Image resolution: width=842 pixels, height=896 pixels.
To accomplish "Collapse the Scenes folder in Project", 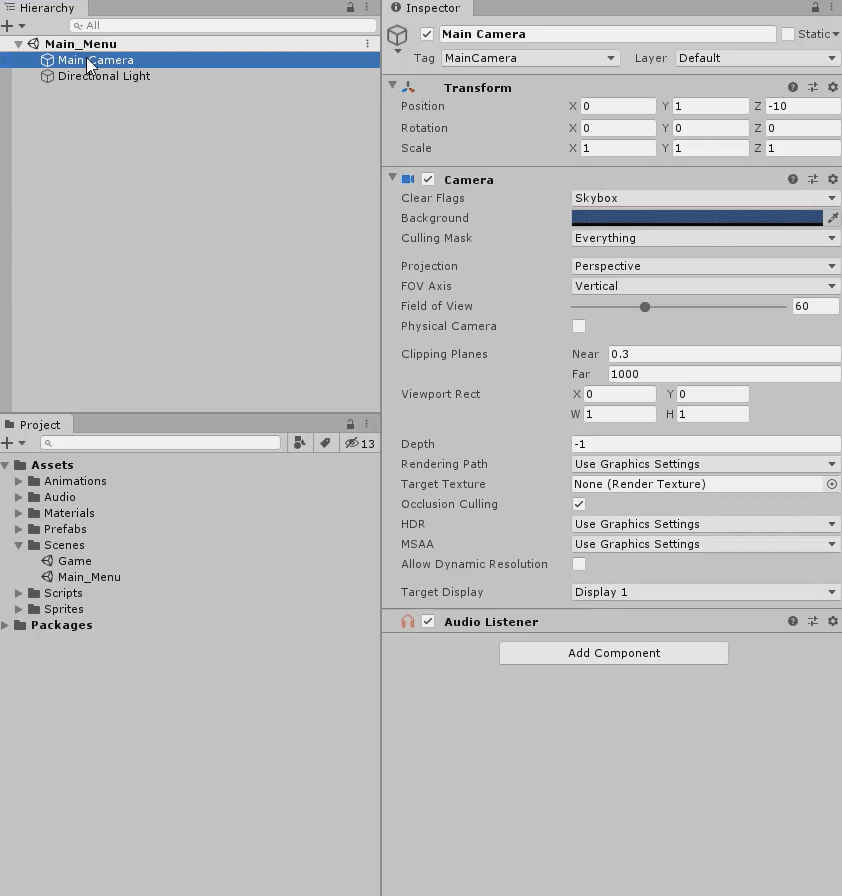I will coord(17,545).
